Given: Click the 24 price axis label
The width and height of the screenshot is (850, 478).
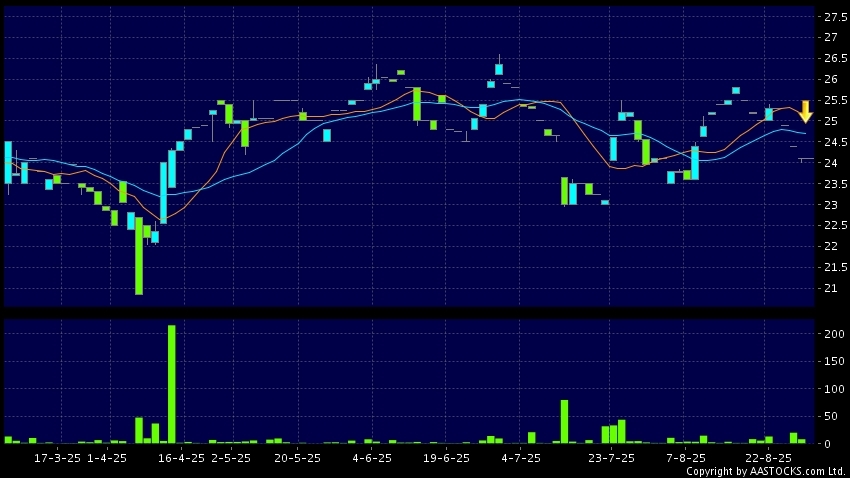Looking at the screenshot, I should coord(830,163).
